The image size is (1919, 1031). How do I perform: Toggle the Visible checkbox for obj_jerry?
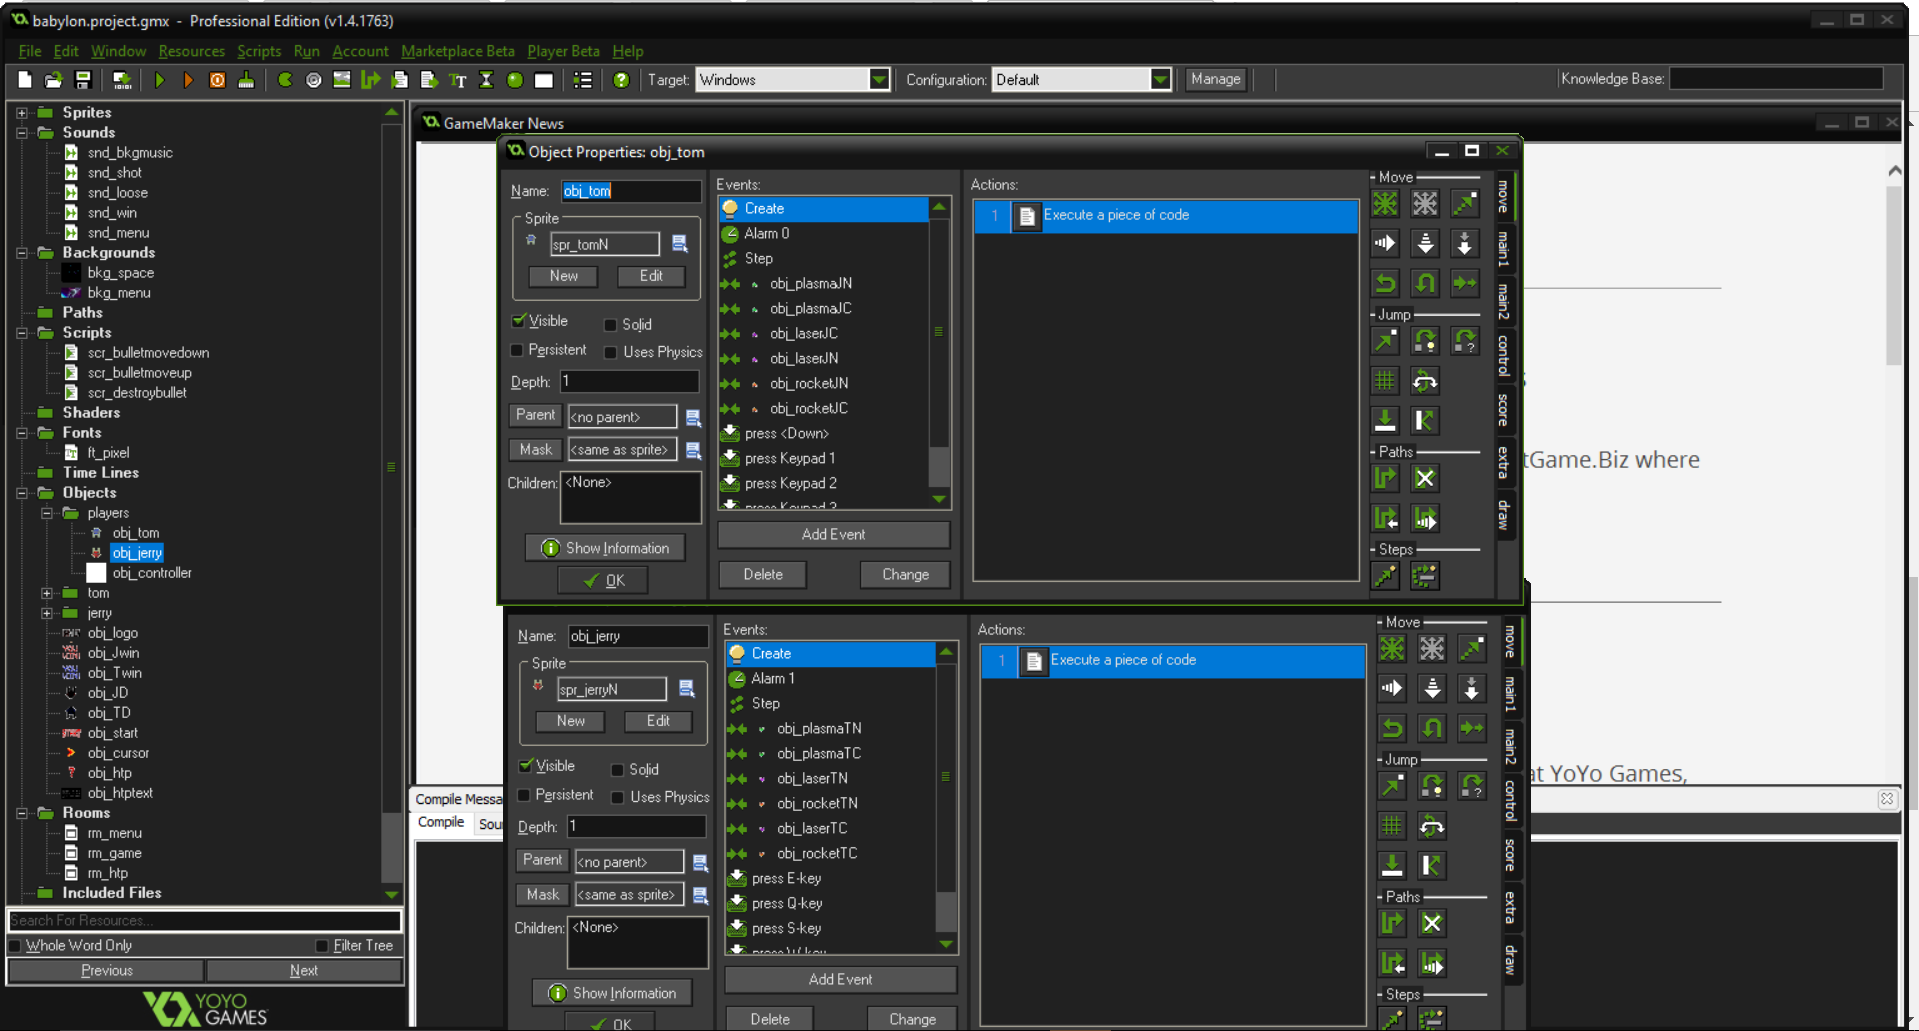[525, 766]
